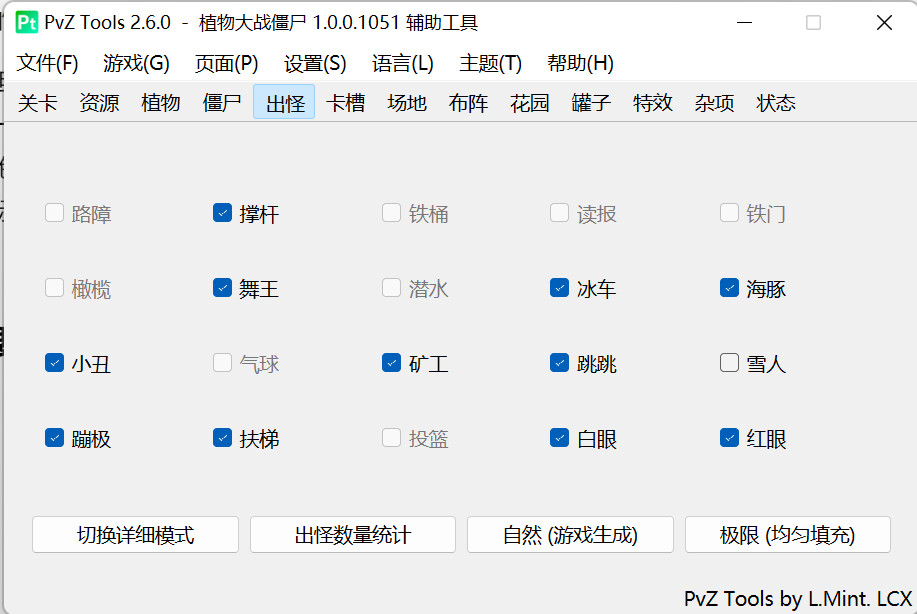Switch to the 杂项 tab
Screen dimensions: 917x614
[x=715, y=103]
